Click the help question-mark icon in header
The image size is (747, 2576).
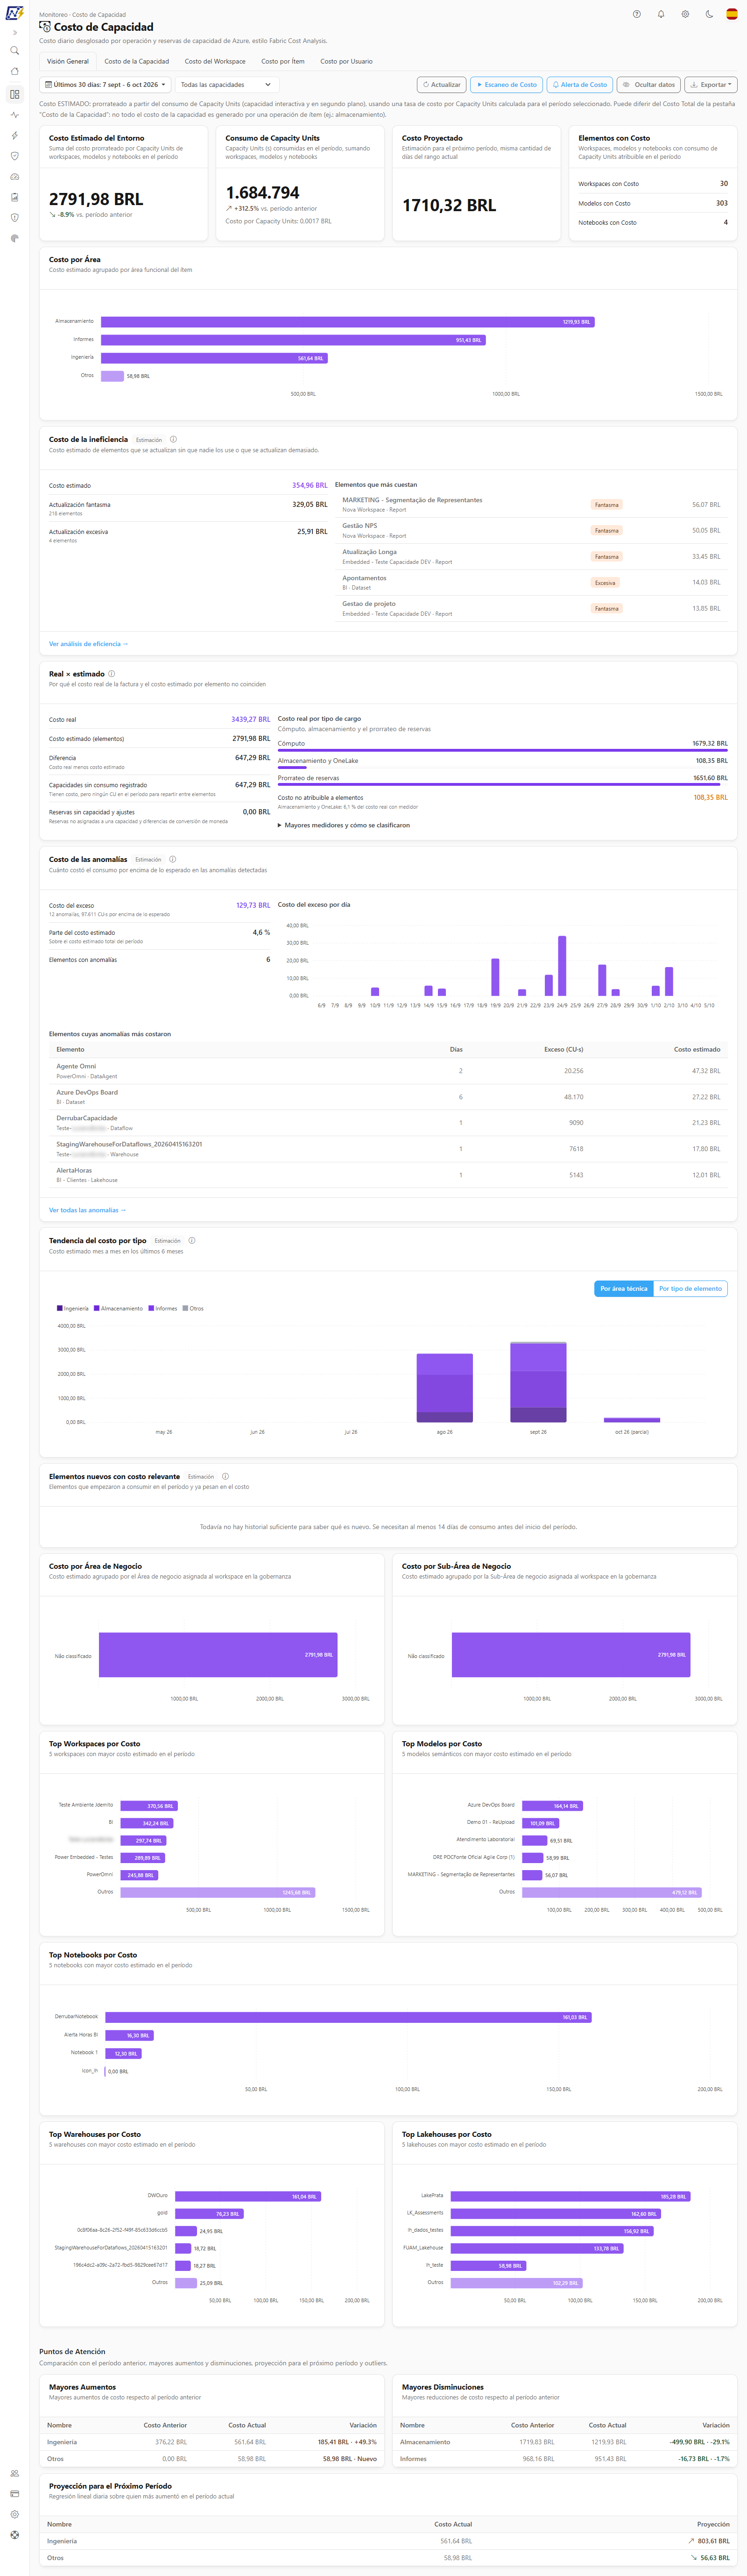tap(637, 14)
